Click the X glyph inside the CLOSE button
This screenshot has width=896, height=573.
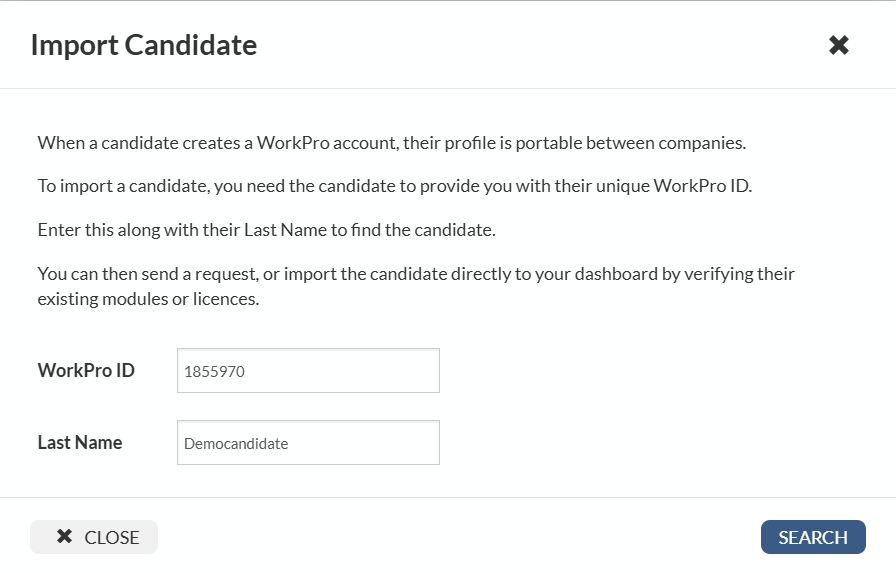(64, 537)
